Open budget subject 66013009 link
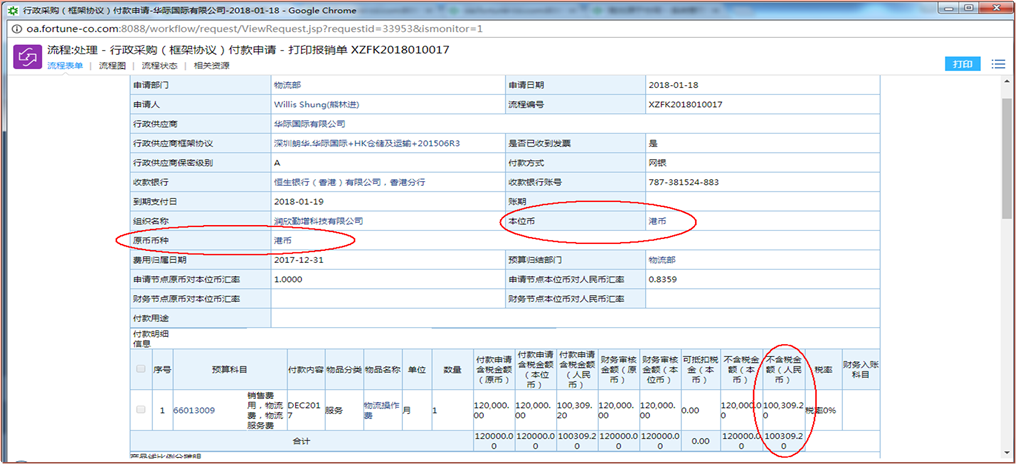Screen dimensions: 1016x464 [194, 410]
